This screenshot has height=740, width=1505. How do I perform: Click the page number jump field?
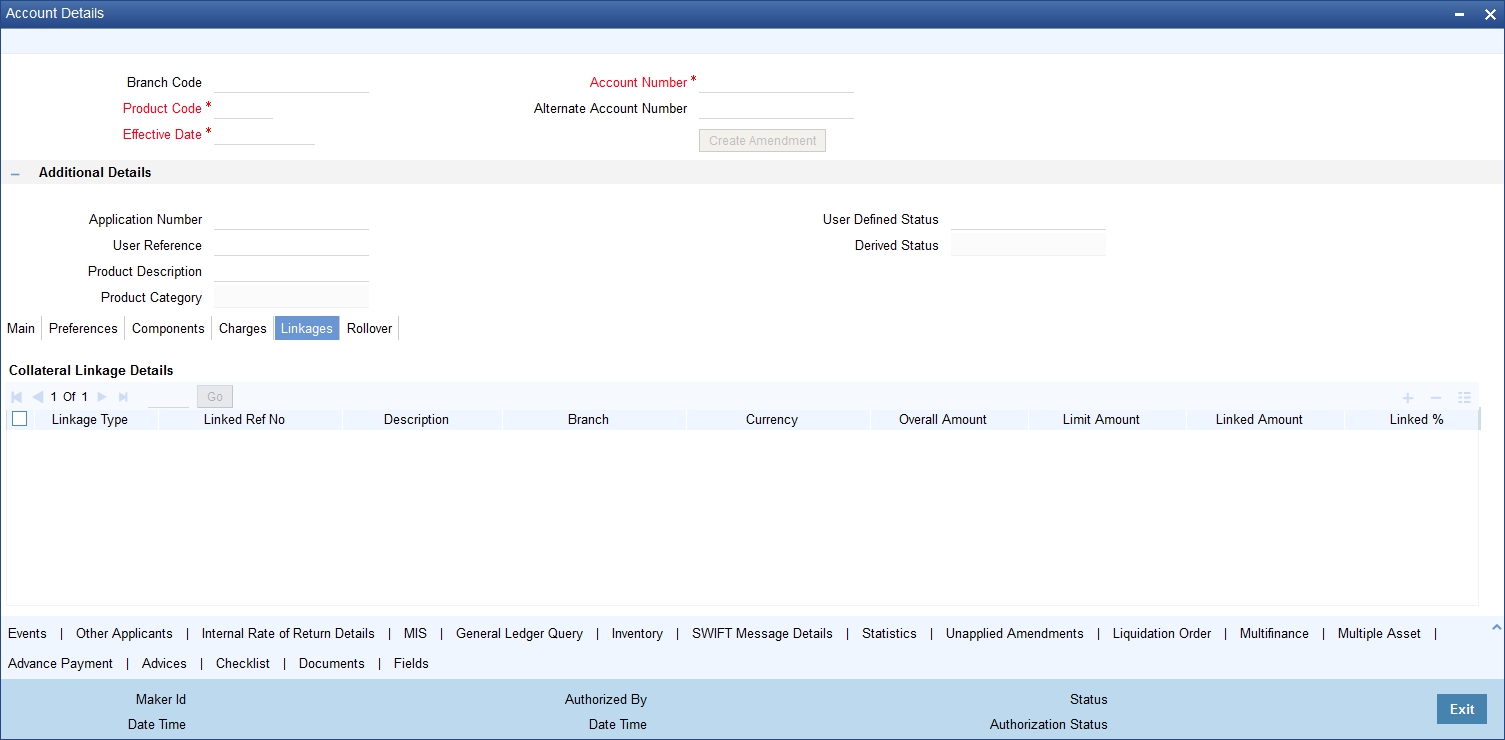(x=168, y=397)
